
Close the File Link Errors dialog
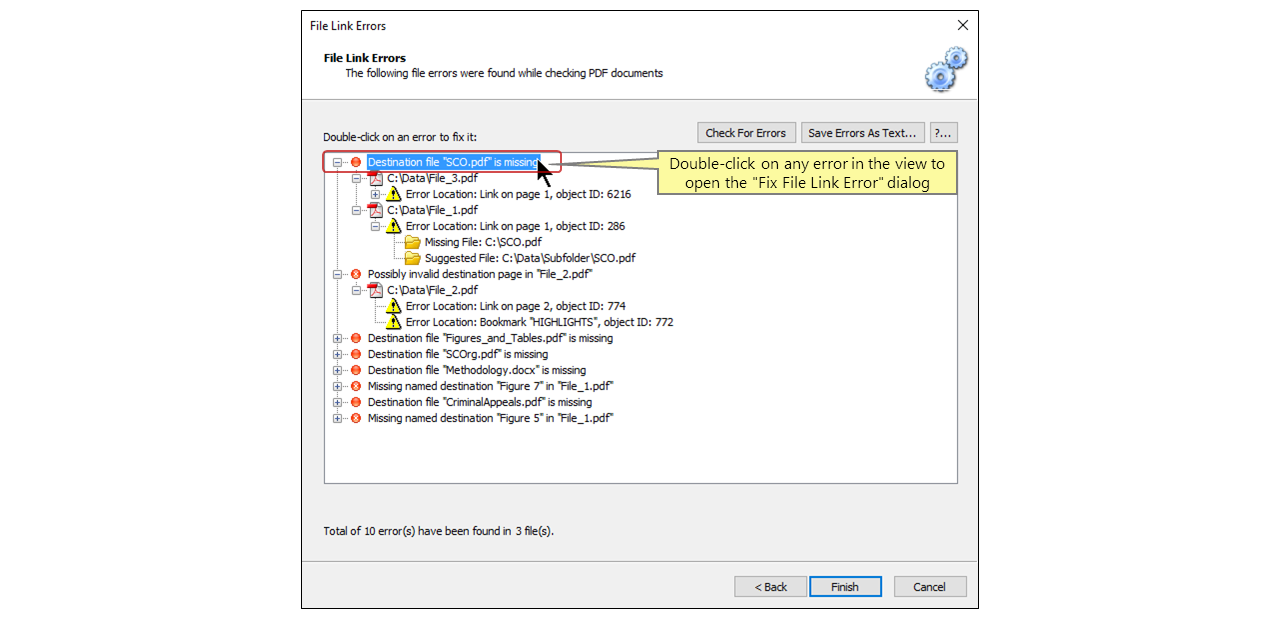click(962, 25)
